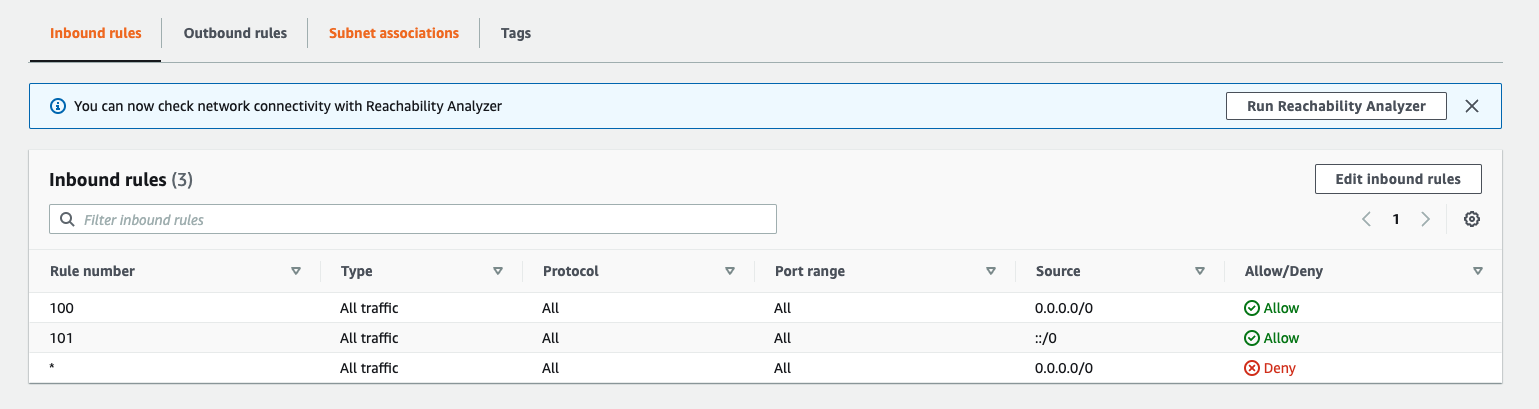Viewport: 1539px width, 409px height.
Task: Run Reachability Analyzer from the banner
Action: [x=1336, y=106]
